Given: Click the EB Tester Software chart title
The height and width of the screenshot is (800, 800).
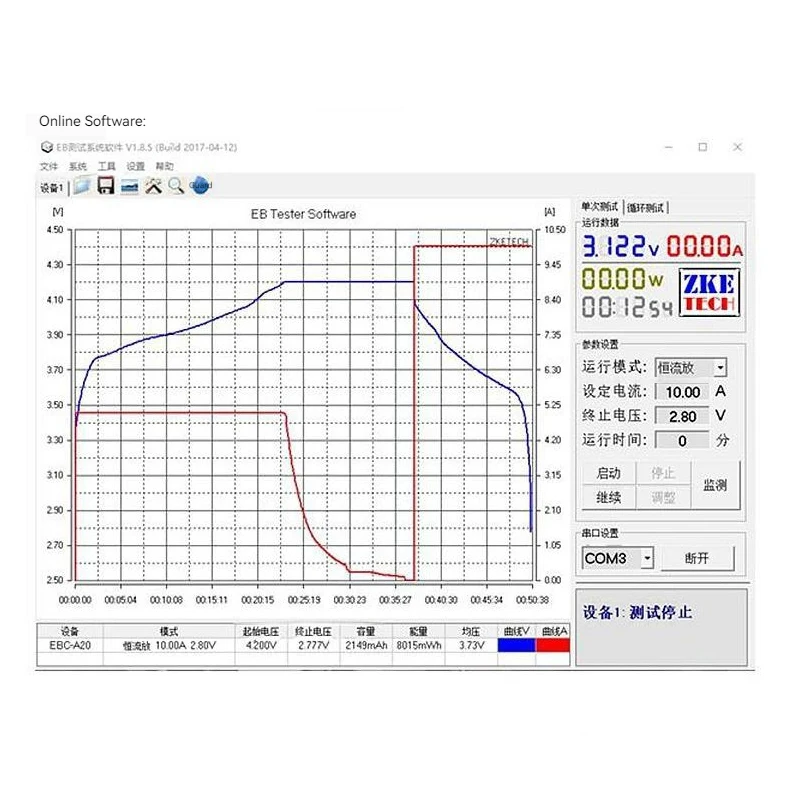Looking at the screenshot, I should point(304,214).
